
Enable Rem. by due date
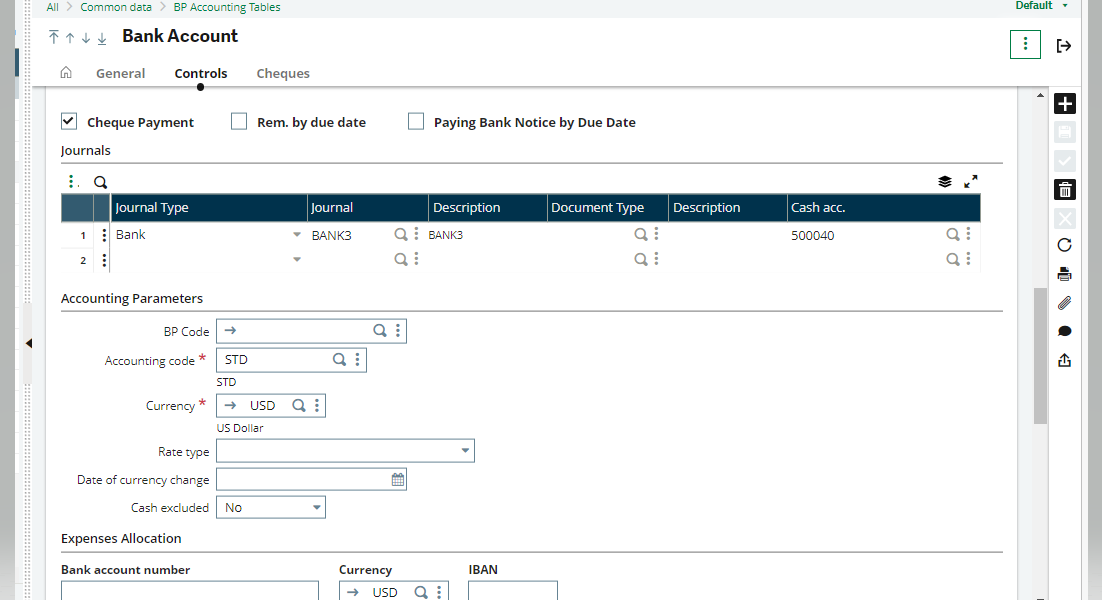pos(239,121)
